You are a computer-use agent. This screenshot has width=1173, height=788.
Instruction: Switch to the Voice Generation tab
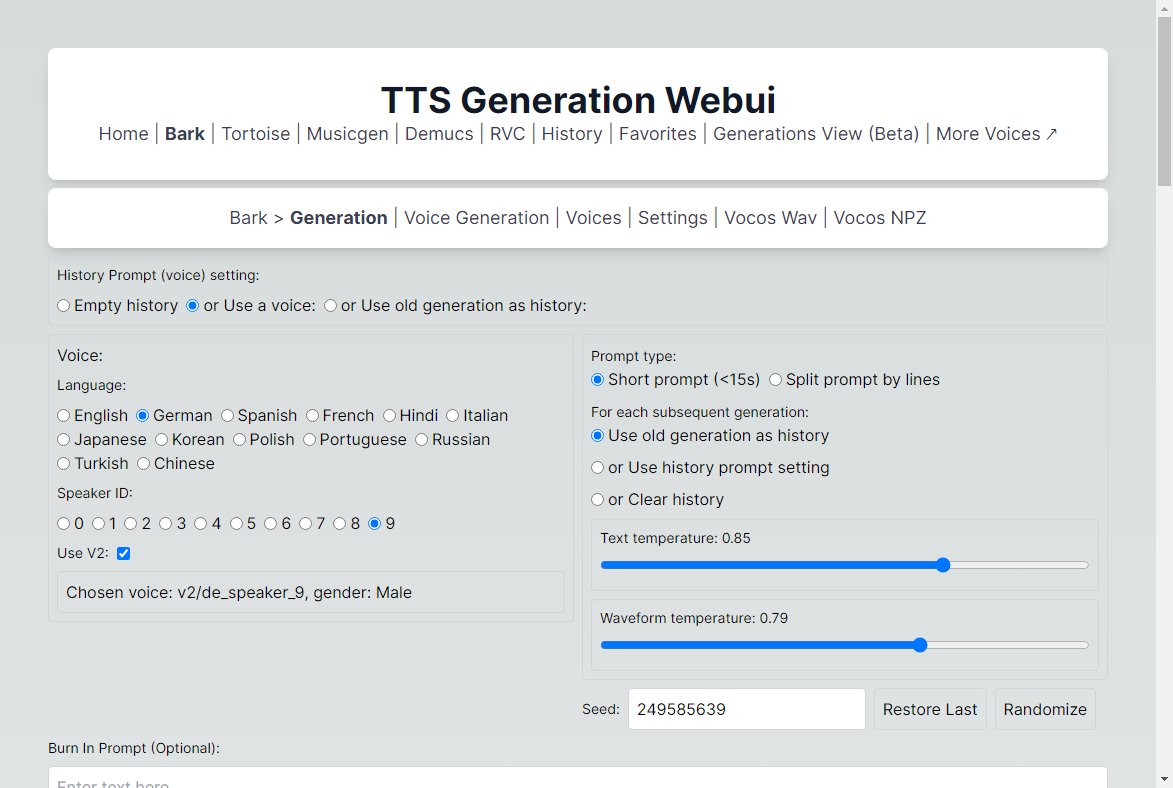(477, 218)
